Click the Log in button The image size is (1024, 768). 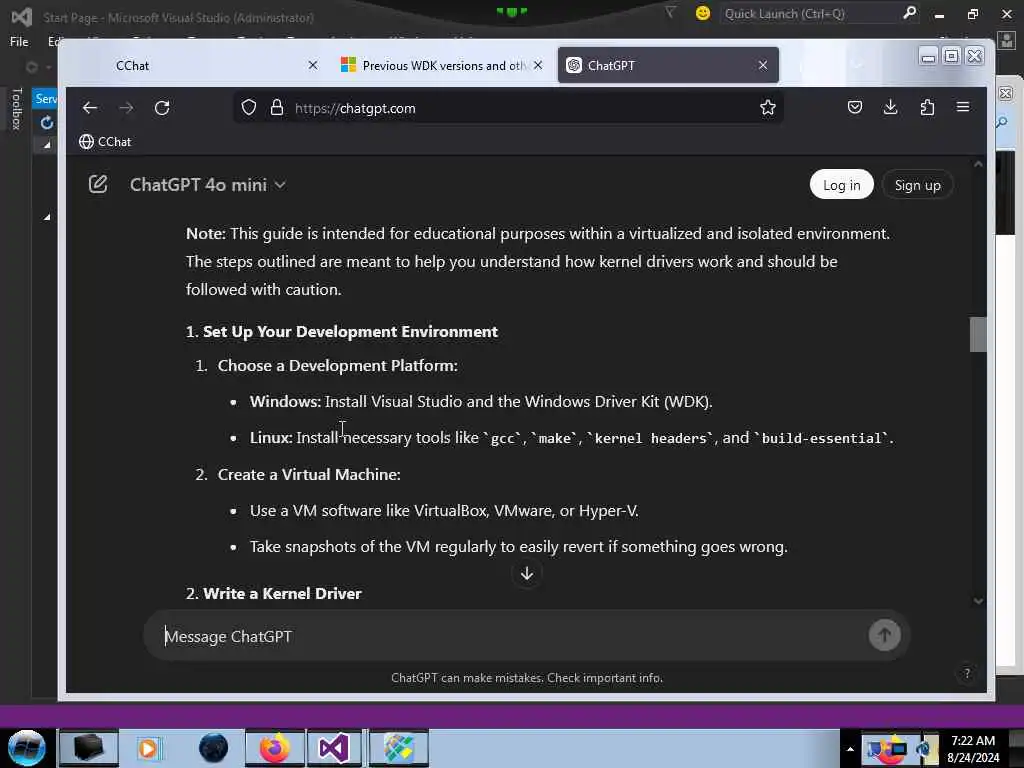pos(841,185)
